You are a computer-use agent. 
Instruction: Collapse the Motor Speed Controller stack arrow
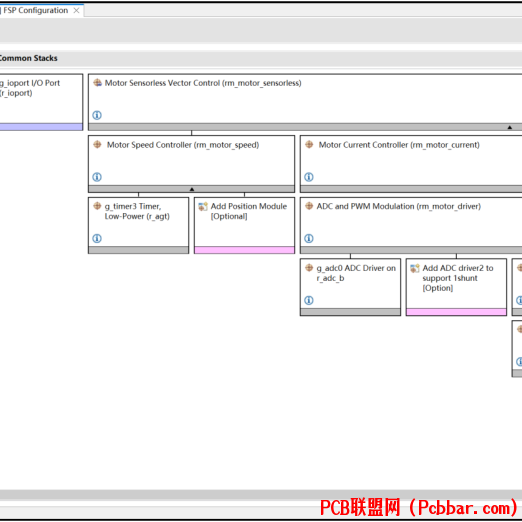click(192, 189)
